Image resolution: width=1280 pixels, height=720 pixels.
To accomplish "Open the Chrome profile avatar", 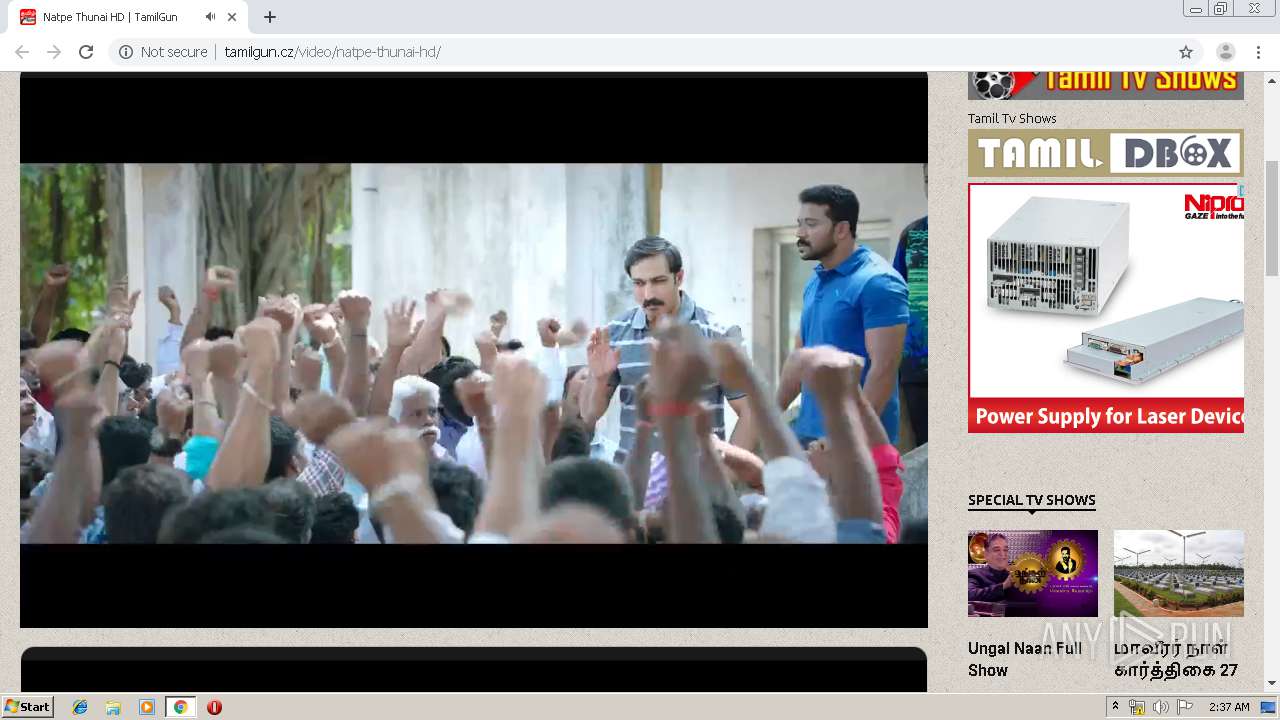I will [1226, 52].
